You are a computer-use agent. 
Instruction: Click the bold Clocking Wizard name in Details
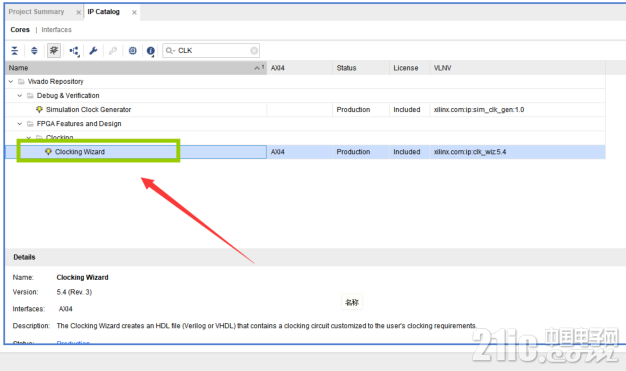click(x=82, y=277)
